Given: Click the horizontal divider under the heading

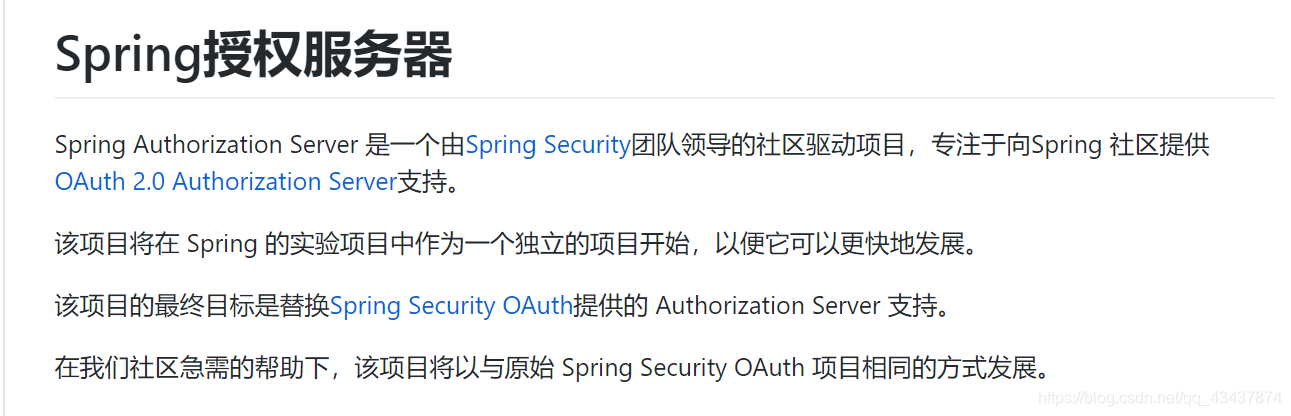Looking at the screenshot, I should [x=665, y=98].
